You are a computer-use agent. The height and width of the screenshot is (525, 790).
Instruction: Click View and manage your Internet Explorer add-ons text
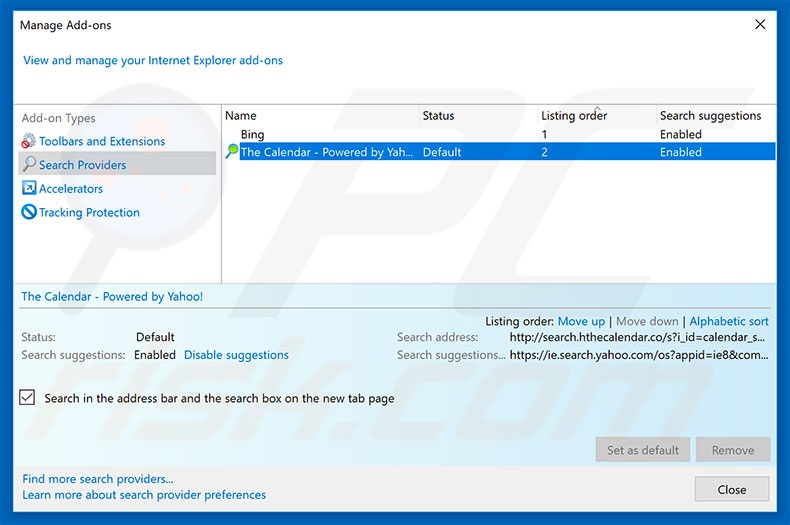point(153,60)
